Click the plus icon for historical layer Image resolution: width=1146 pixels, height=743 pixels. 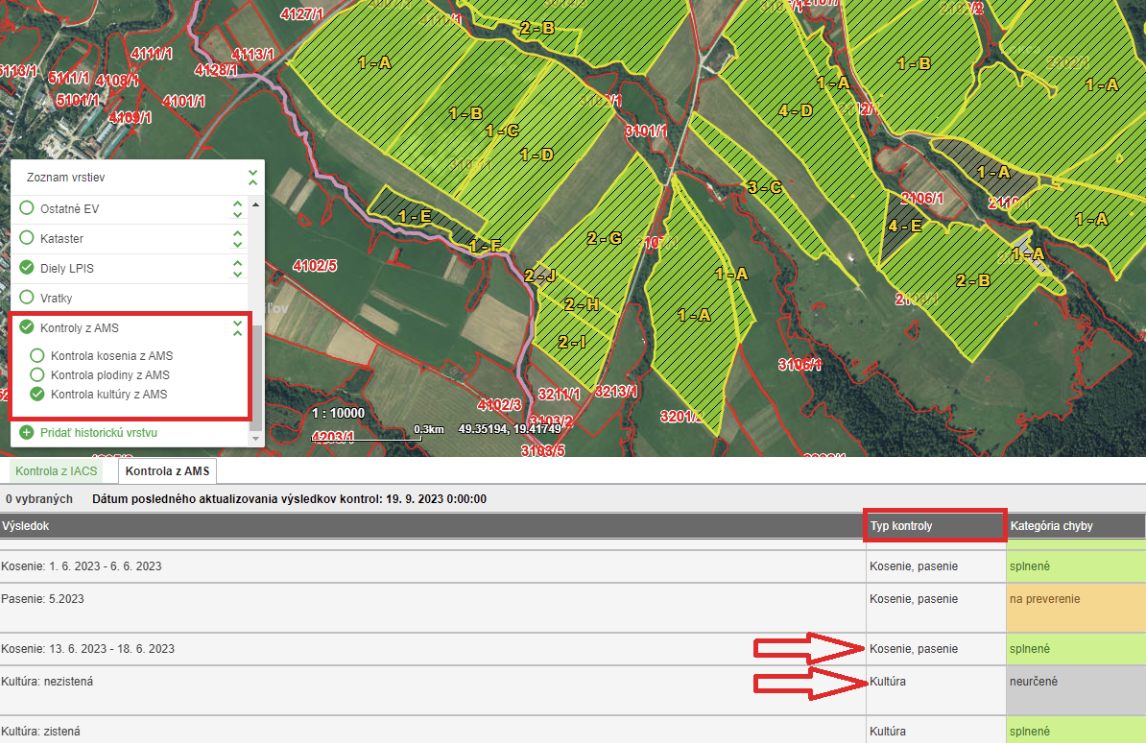27,433
